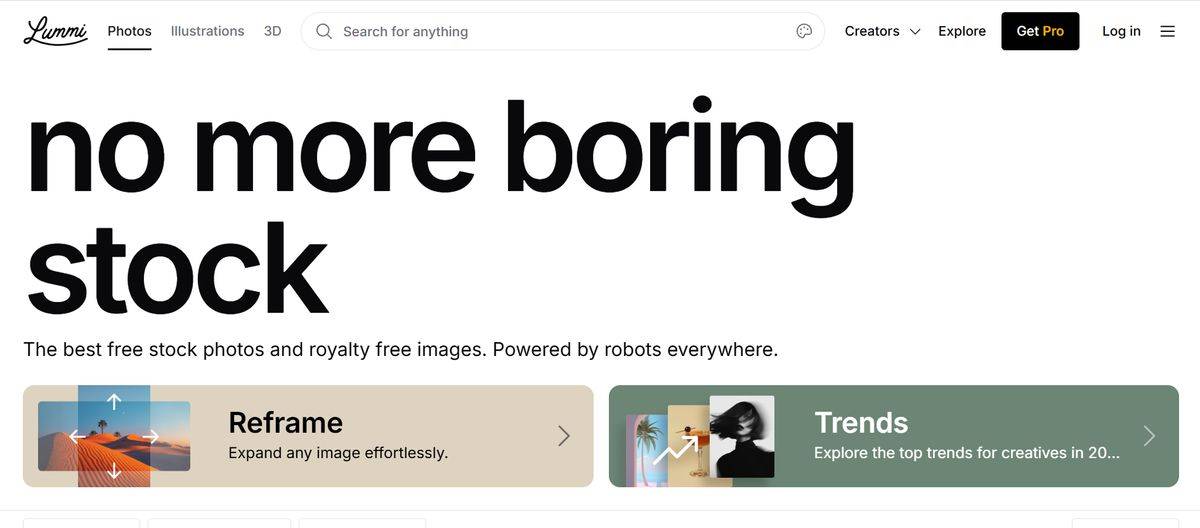Open the Reframe feature card
The image size is (1200, 528).
pyautogui.click(x=308, y=436)
